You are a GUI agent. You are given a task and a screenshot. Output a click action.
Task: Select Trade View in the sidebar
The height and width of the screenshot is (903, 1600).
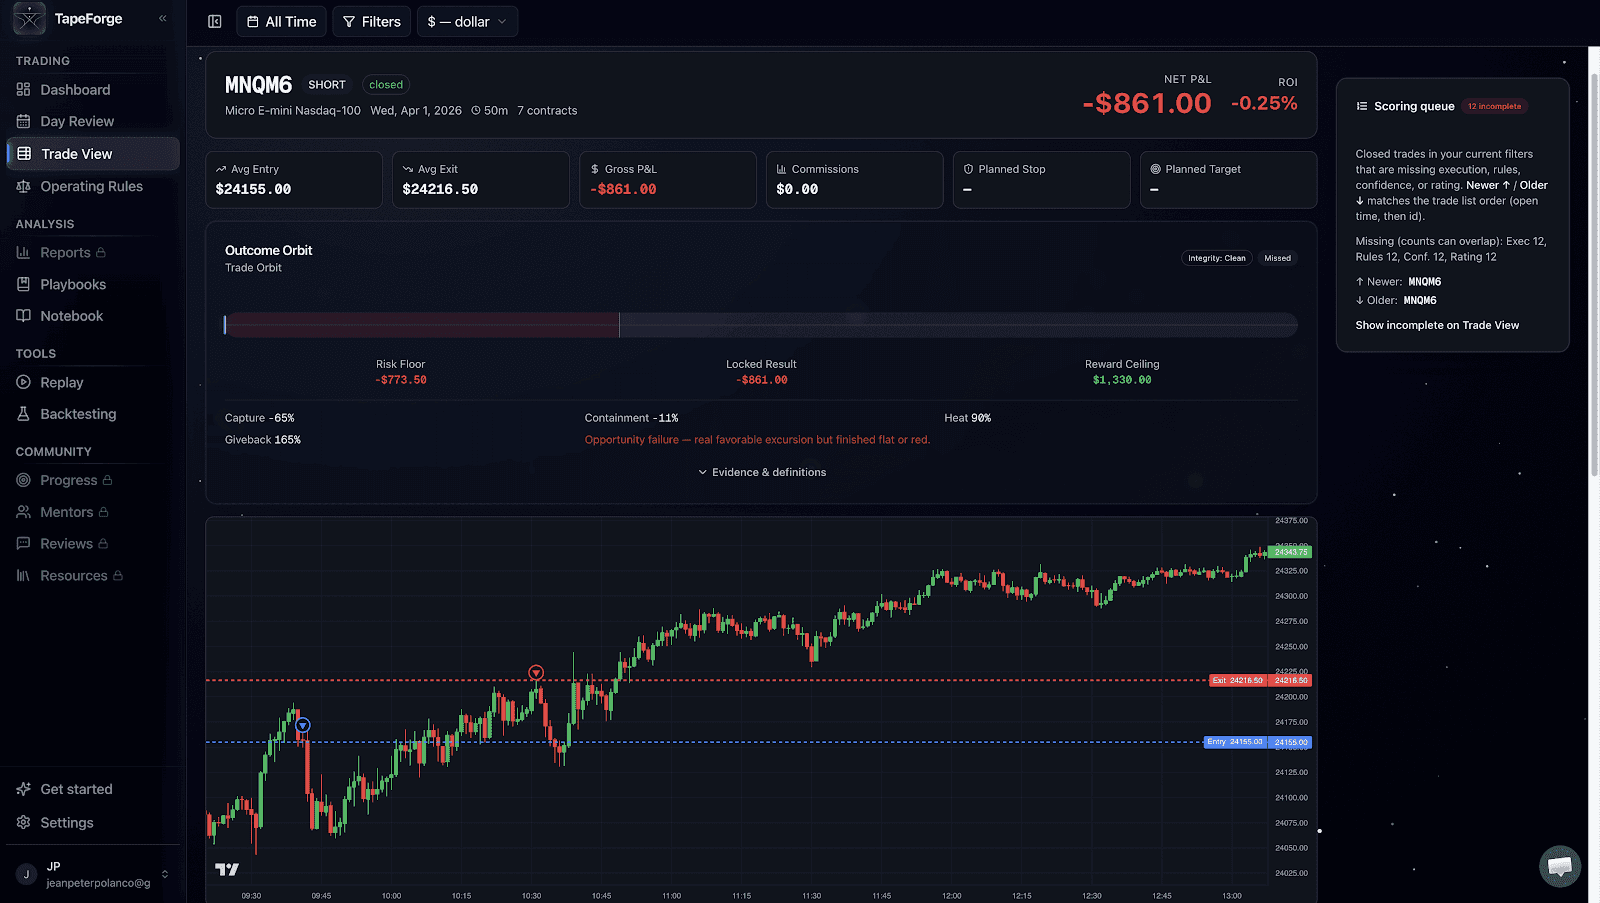pyautogui.click(x=92, y=154)
